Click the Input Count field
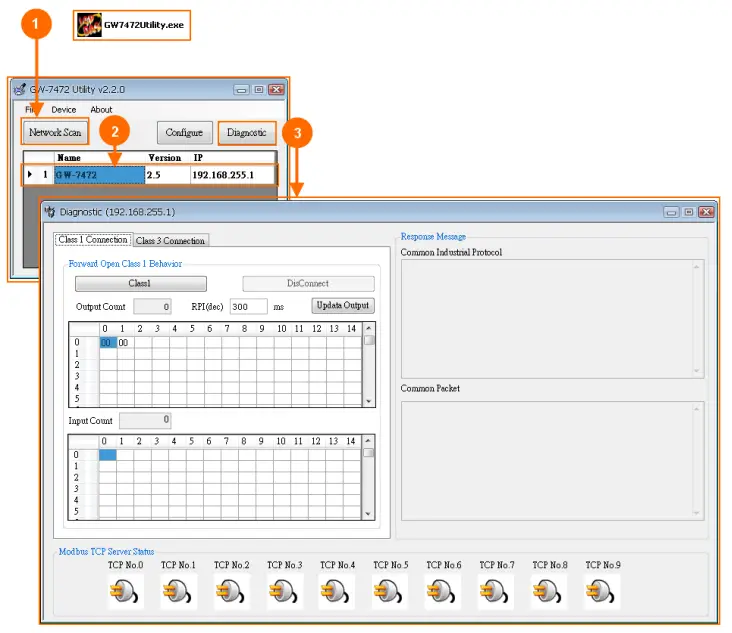Image resolution: width=732 pixels, height=633 pixels. 145,420
